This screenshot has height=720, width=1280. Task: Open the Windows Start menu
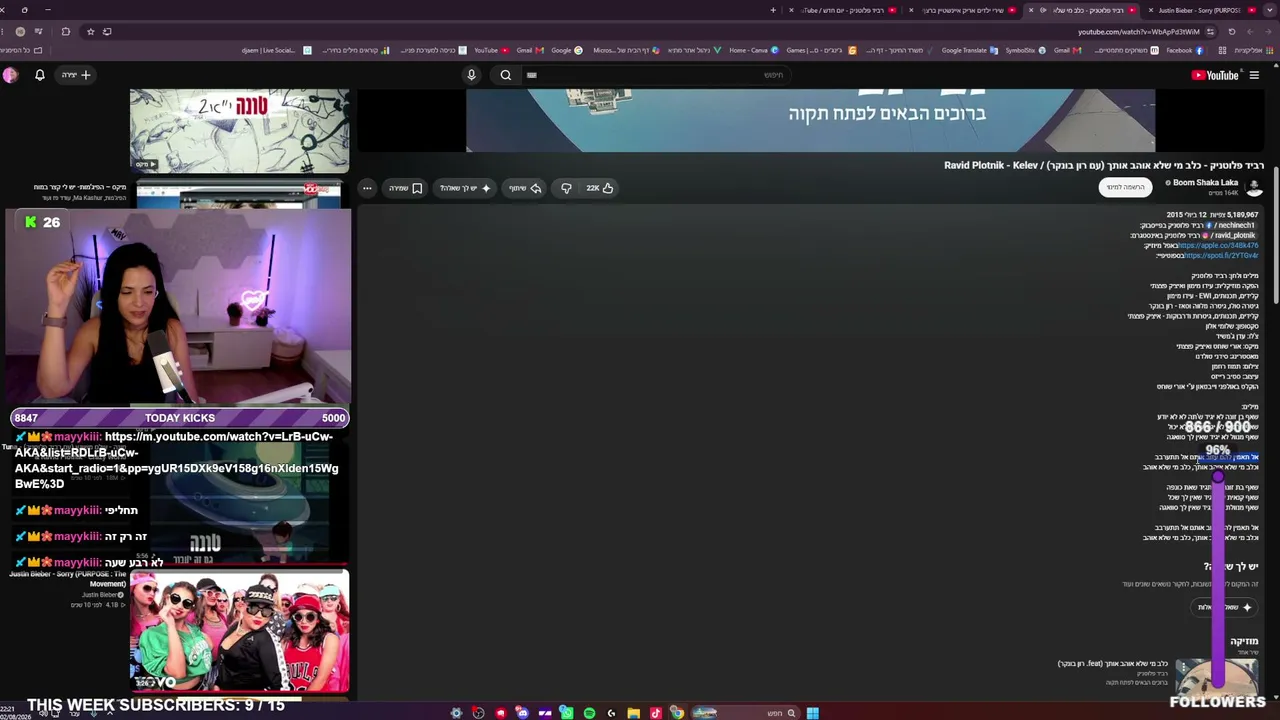click(813, 713)
